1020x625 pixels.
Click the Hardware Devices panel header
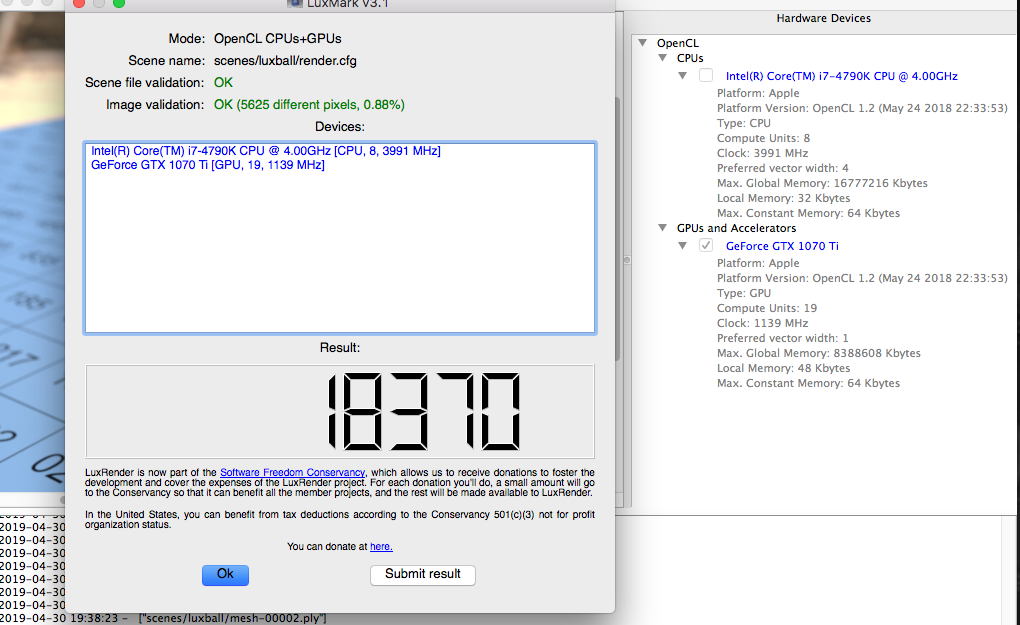[824, 18]
